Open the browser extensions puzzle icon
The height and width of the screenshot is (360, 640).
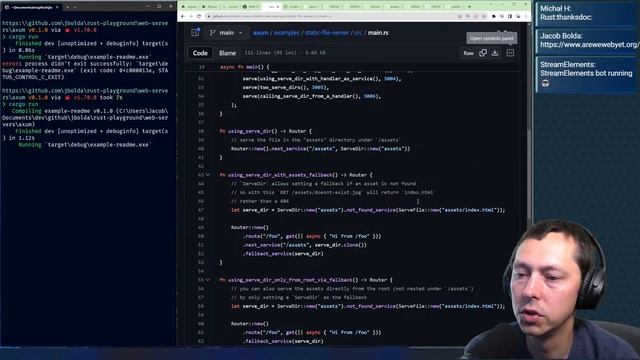[493, 16]
